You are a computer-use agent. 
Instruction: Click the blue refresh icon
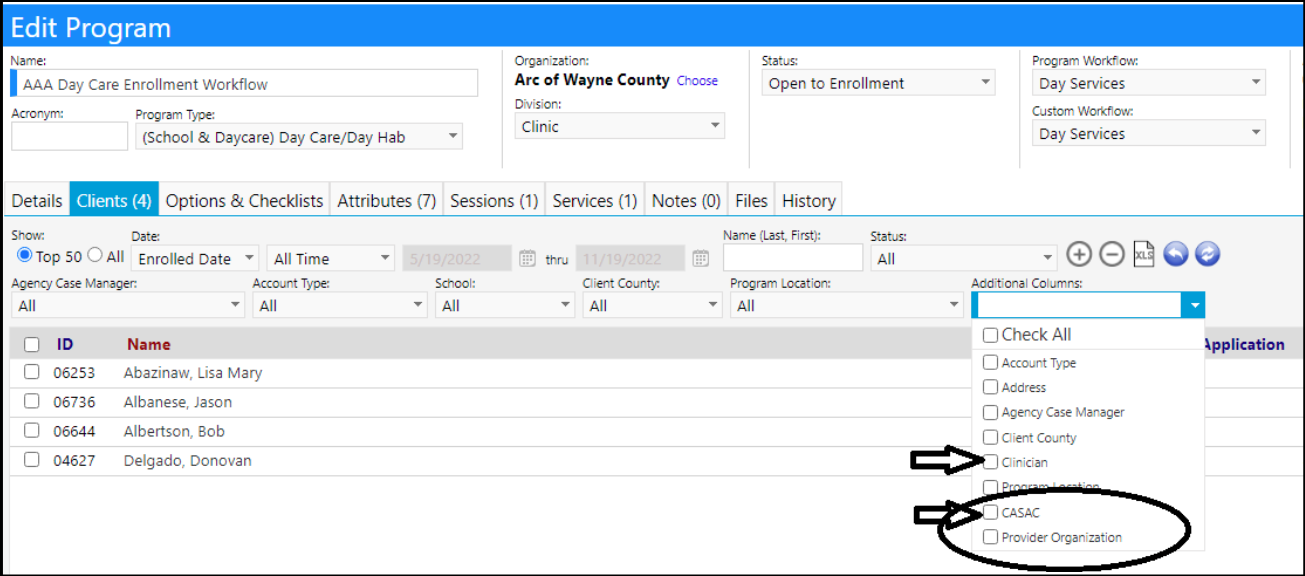1208,255
